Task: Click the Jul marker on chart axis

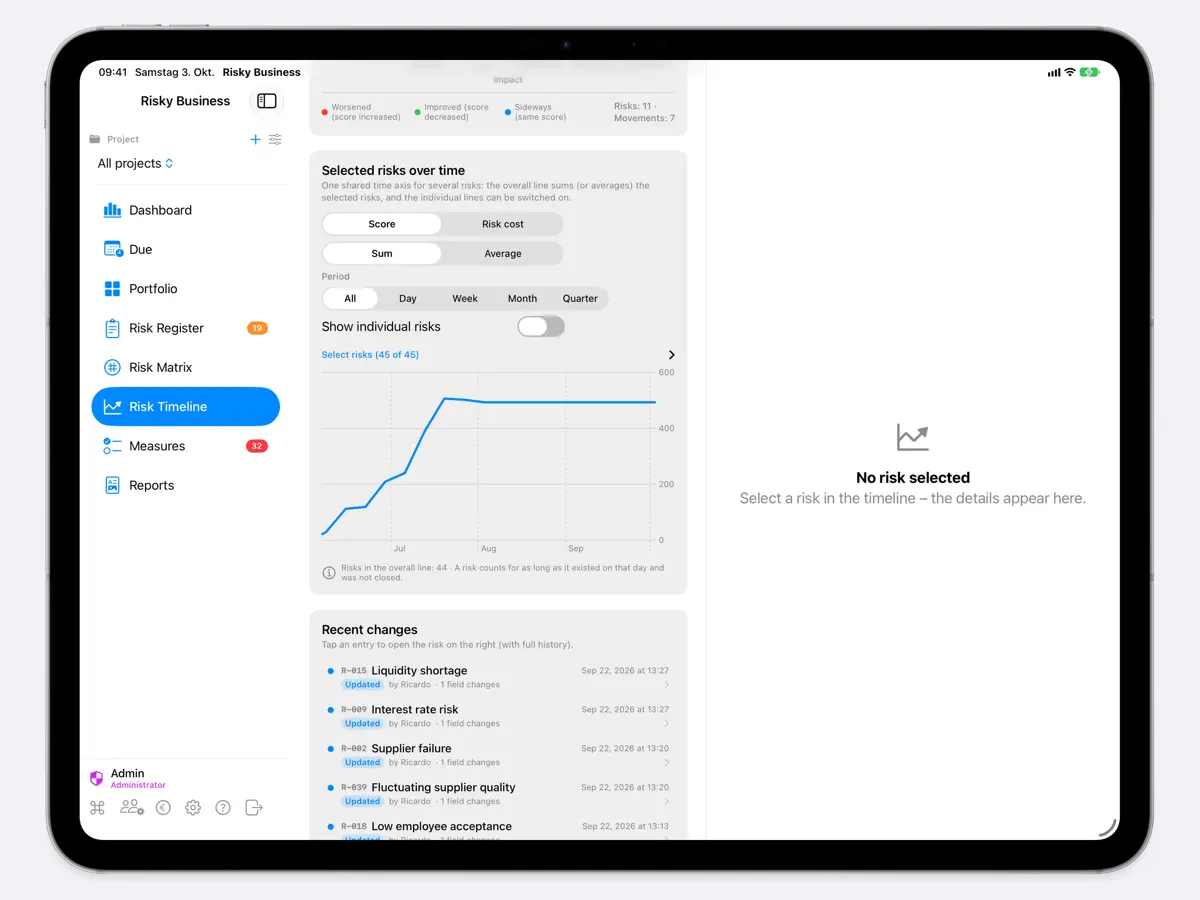Action: 399,549
